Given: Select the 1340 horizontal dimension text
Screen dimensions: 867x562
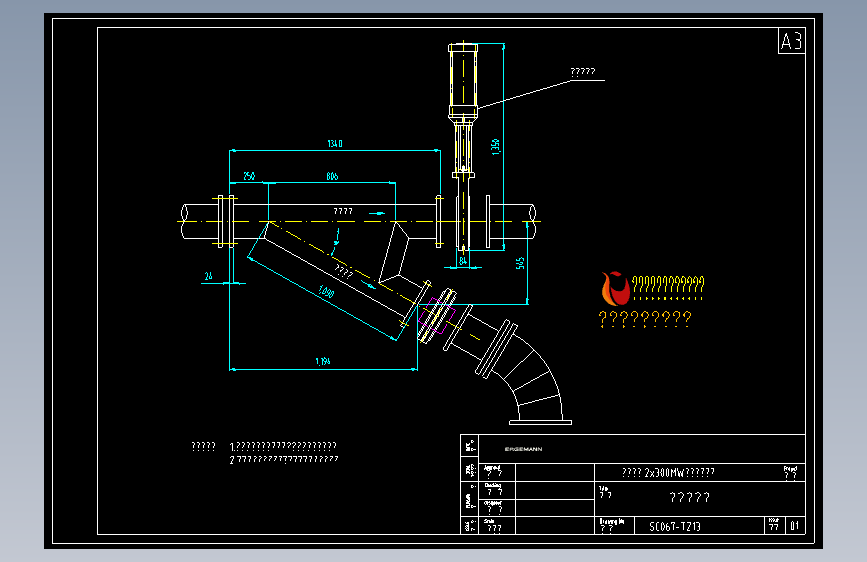Looking at the screenshot, I should tap(335, 144).
